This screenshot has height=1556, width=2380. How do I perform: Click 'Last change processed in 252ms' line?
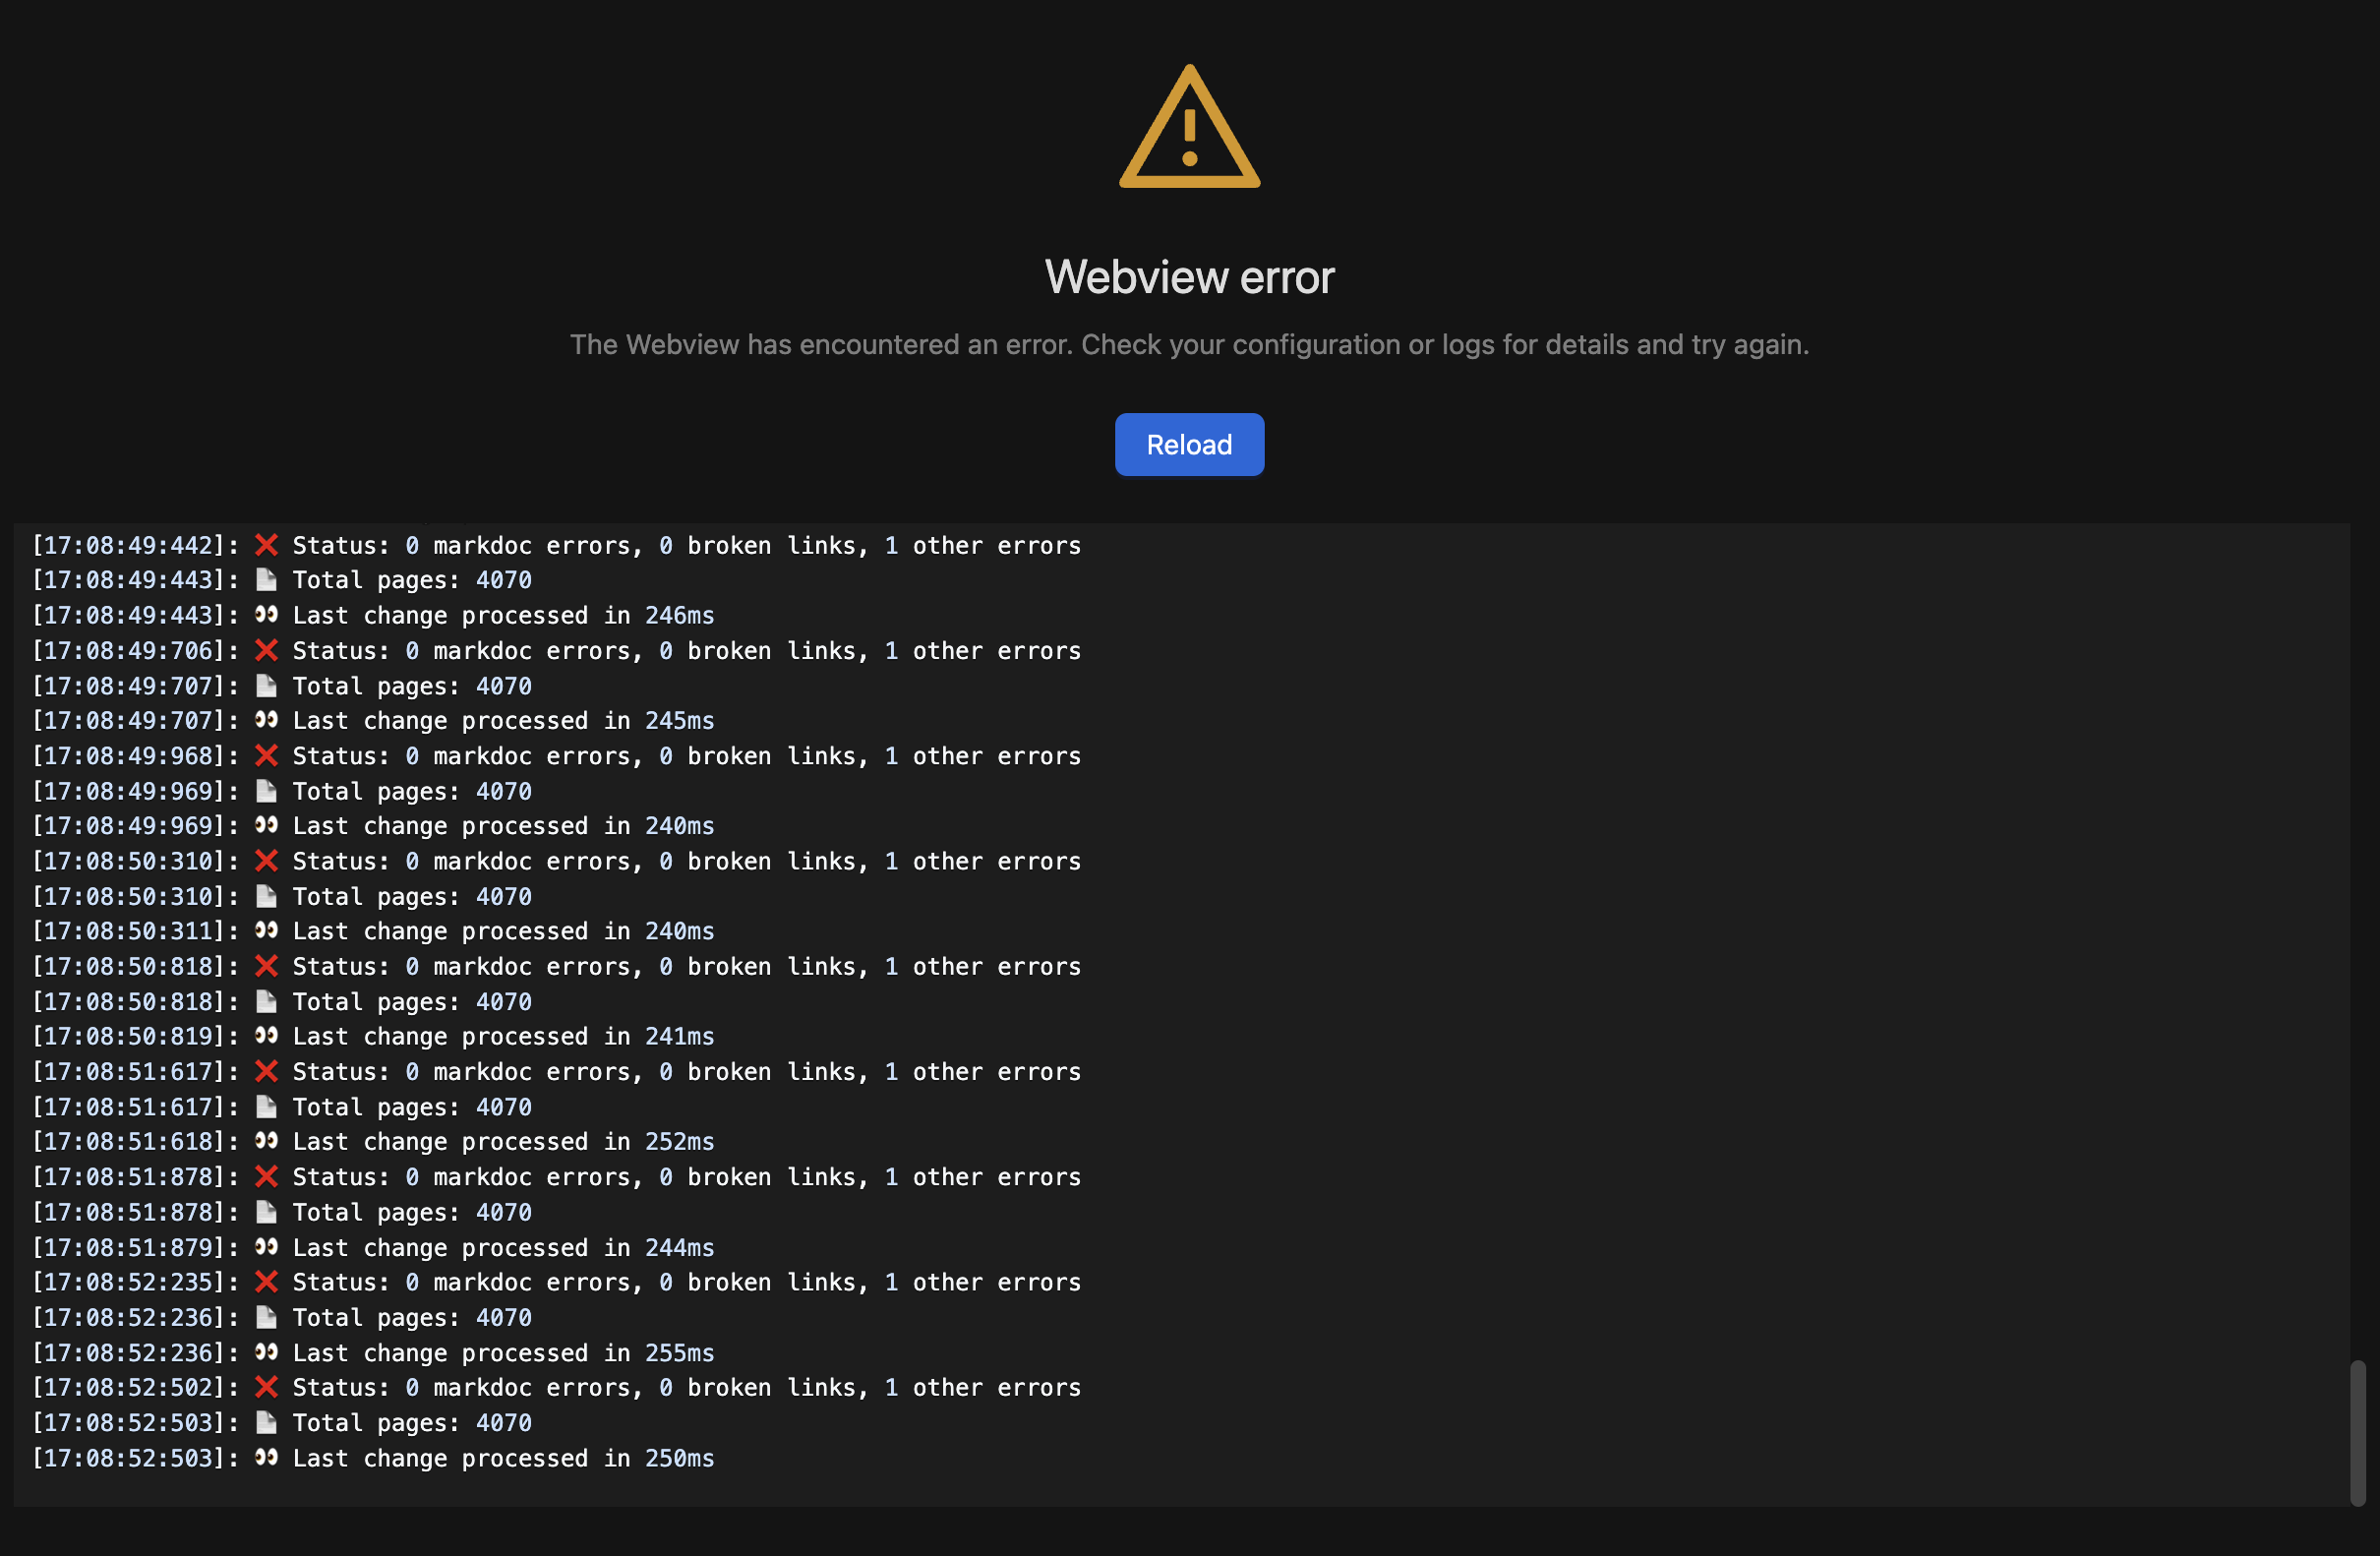pos(503,1142)
